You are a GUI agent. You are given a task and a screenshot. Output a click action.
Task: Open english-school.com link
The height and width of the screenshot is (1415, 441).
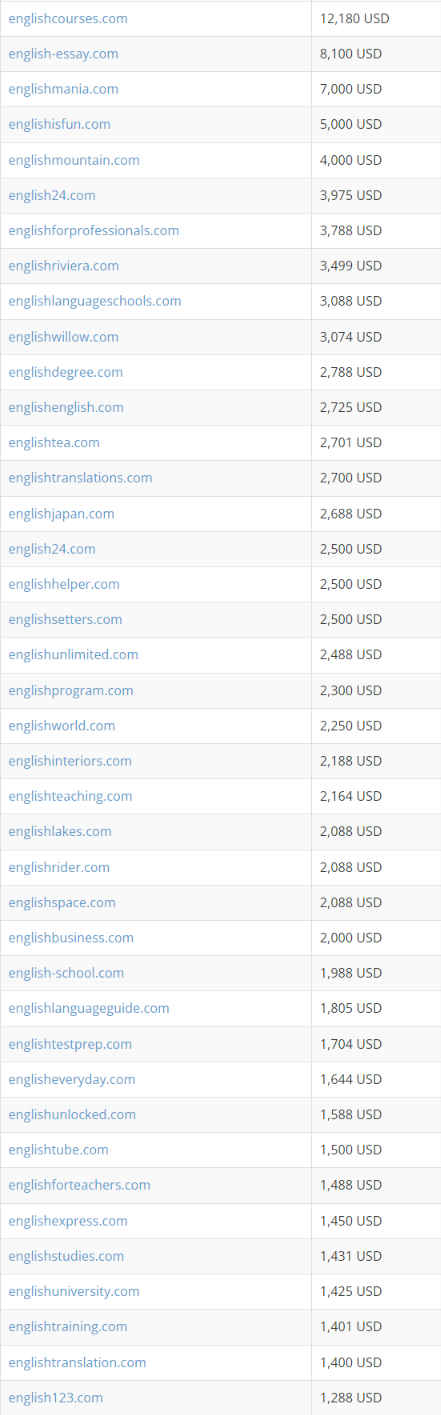[66, 973]
